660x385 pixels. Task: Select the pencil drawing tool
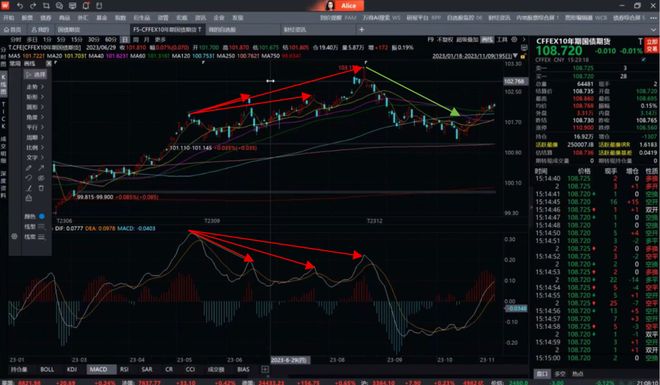click(x=29, y=168)
